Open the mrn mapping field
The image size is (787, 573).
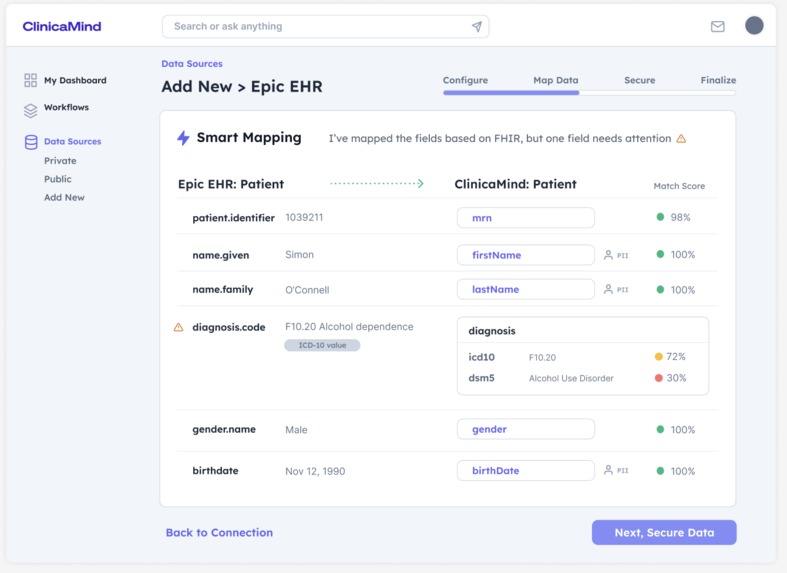pos(526,218)
